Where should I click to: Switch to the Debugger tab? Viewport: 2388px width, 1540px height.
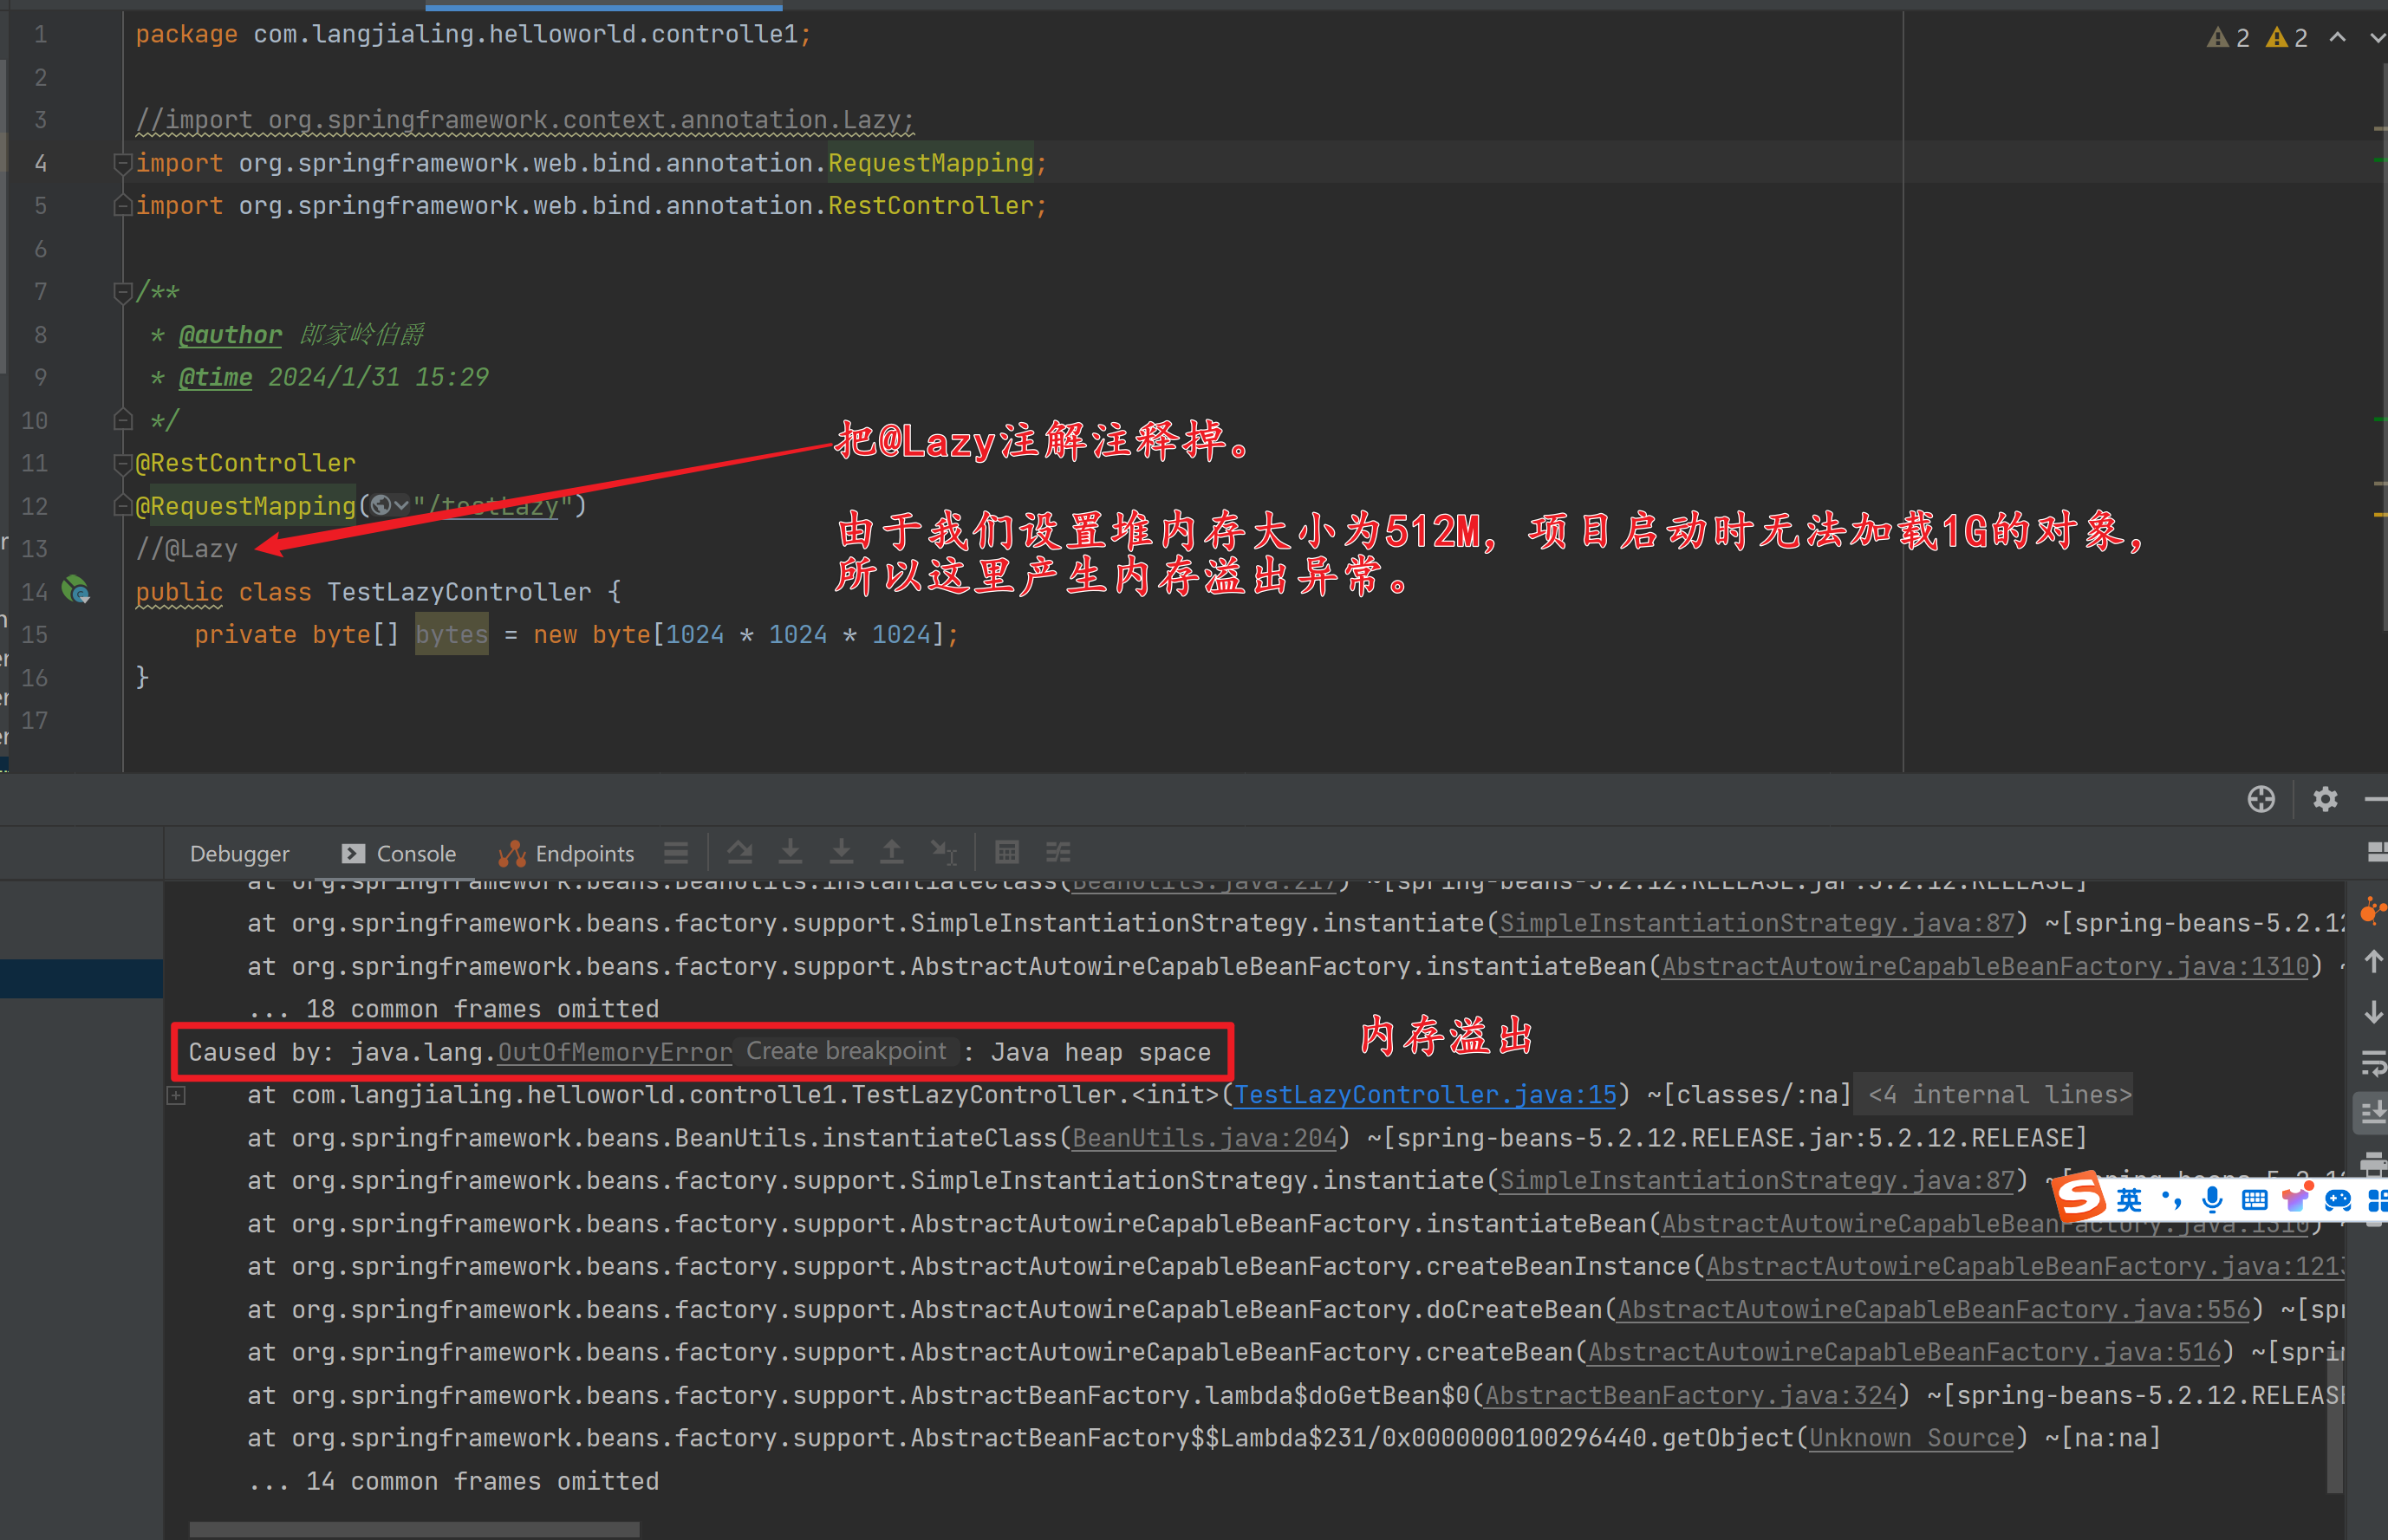coord(239,854)
